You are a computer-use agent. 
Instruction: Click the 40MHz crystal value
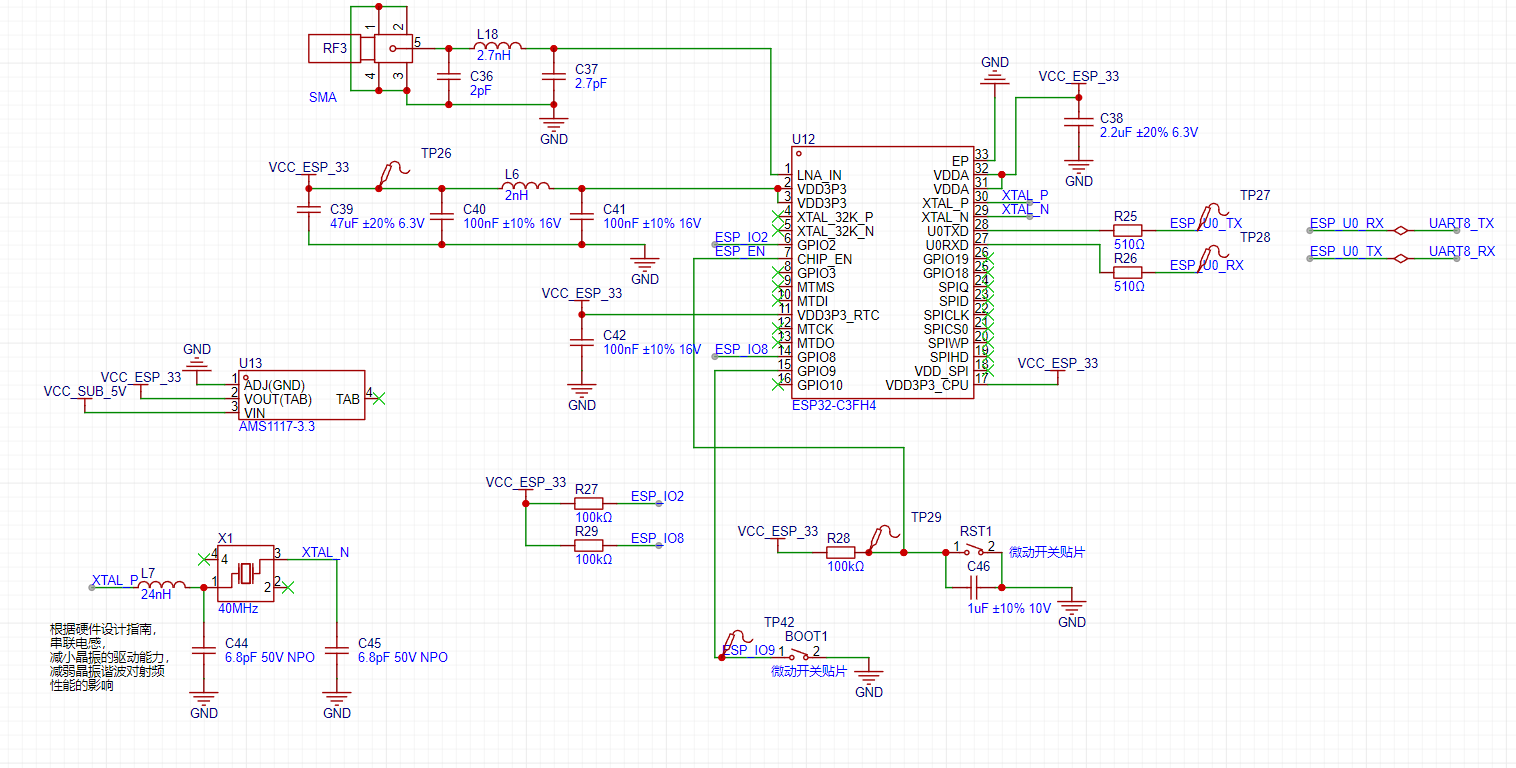pyautogui.click(x=238, y=608)
